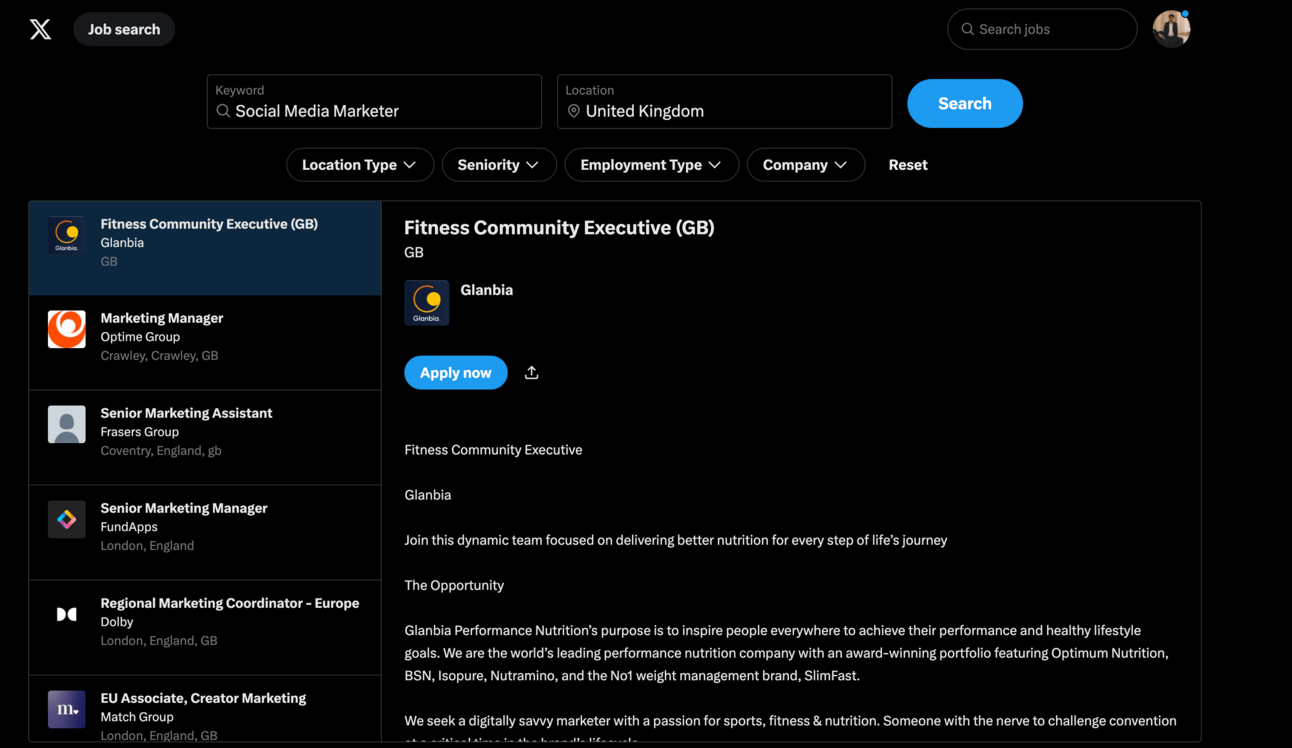Viewport: 1292px width, 748px height.
Task: Focus the Location input field
Action: 724,102
